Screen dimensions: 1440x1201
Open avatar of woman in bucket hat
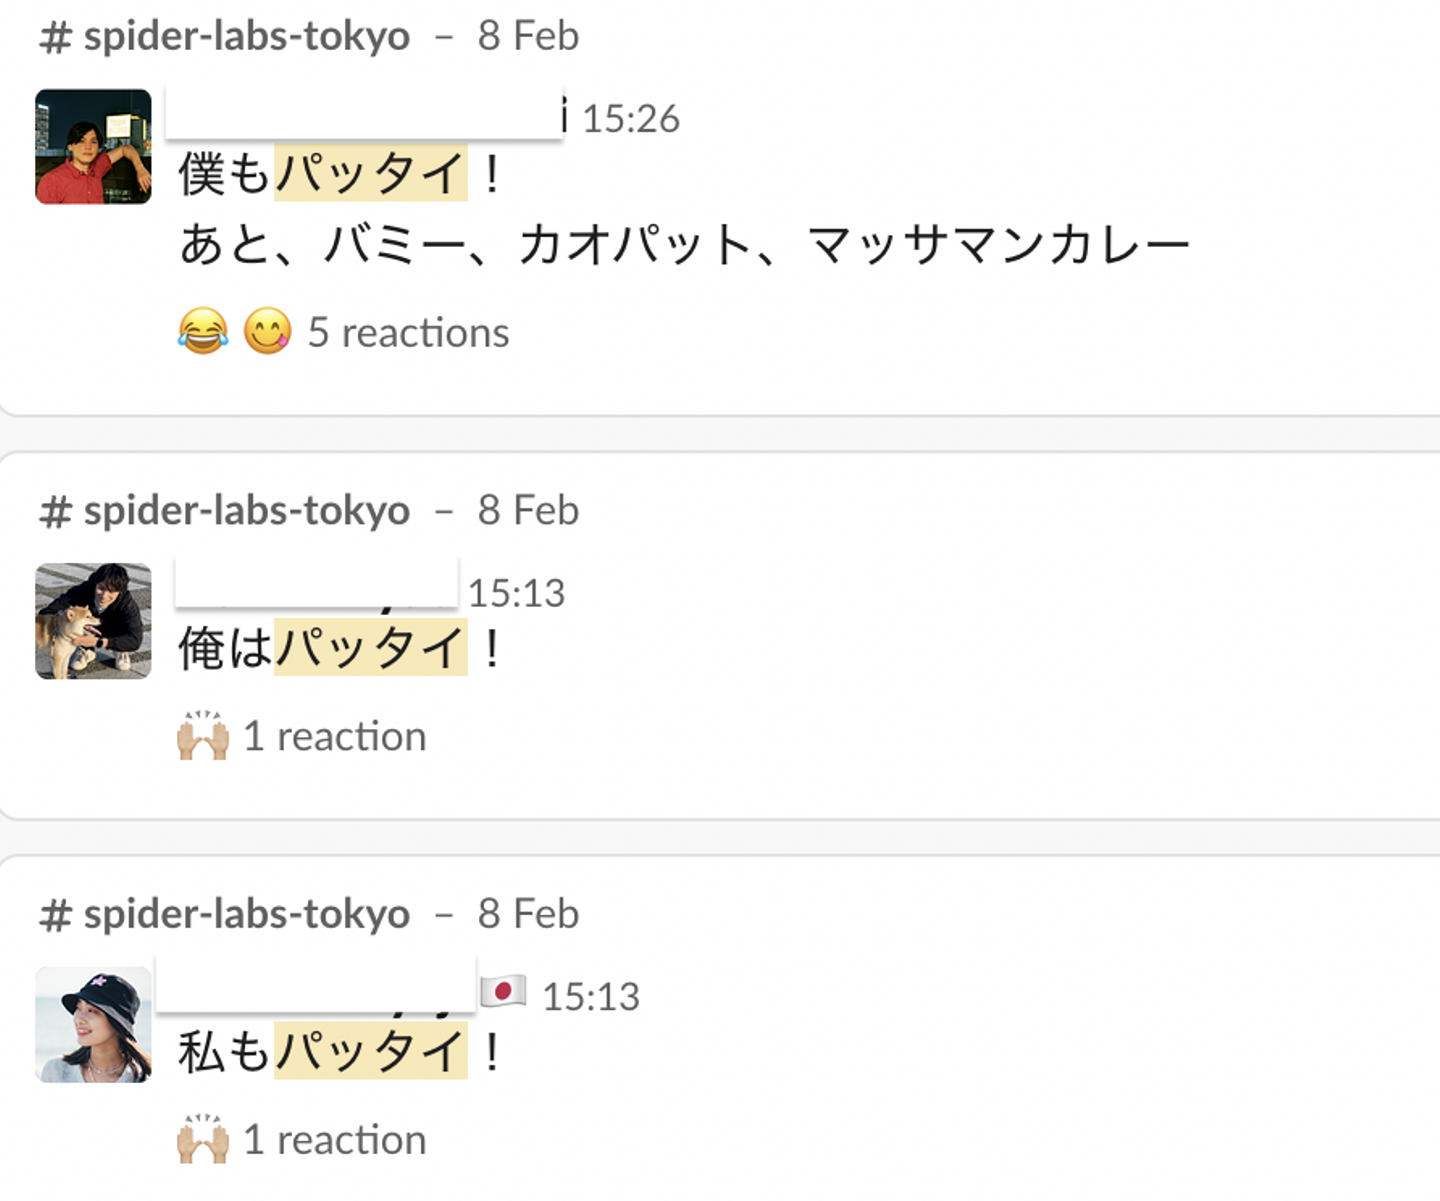tap(93, 1024)
